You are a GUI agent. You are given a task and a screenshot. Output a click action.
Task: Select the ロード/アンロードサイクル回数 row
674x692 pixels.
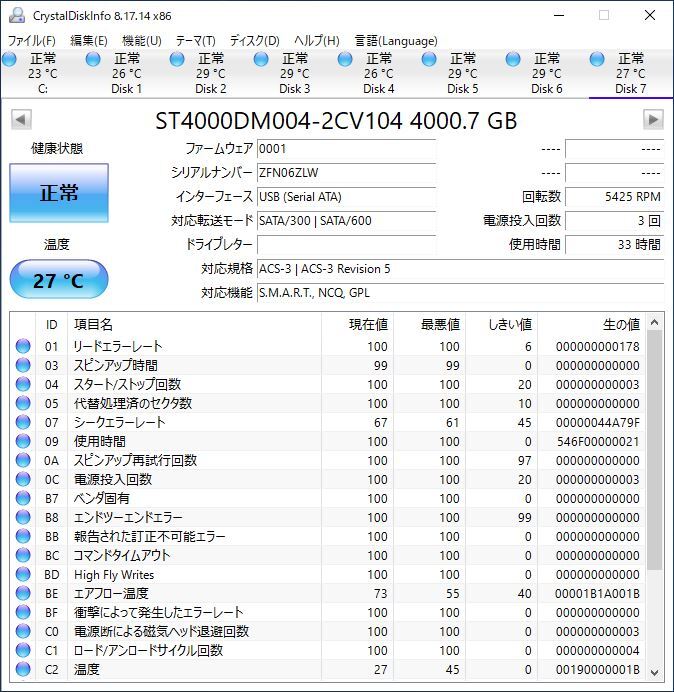coord(328,650)
